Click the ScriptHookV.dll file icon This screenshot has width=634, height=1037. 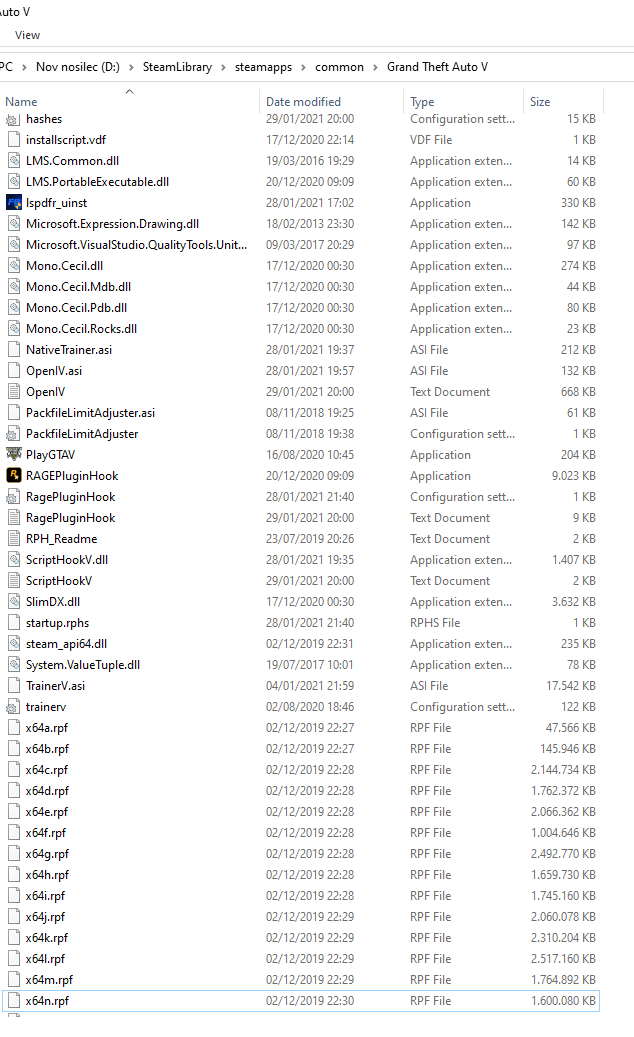click(13, 560)
